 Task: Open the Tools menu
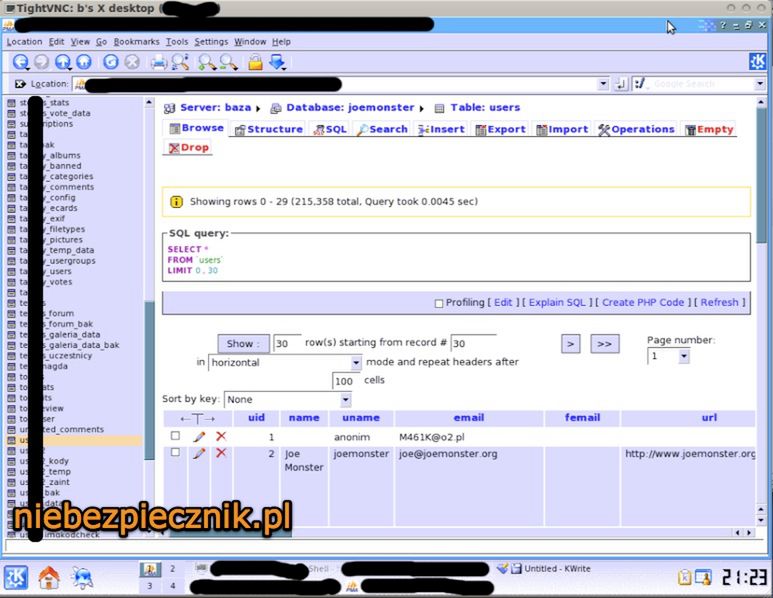click(177, 42)
